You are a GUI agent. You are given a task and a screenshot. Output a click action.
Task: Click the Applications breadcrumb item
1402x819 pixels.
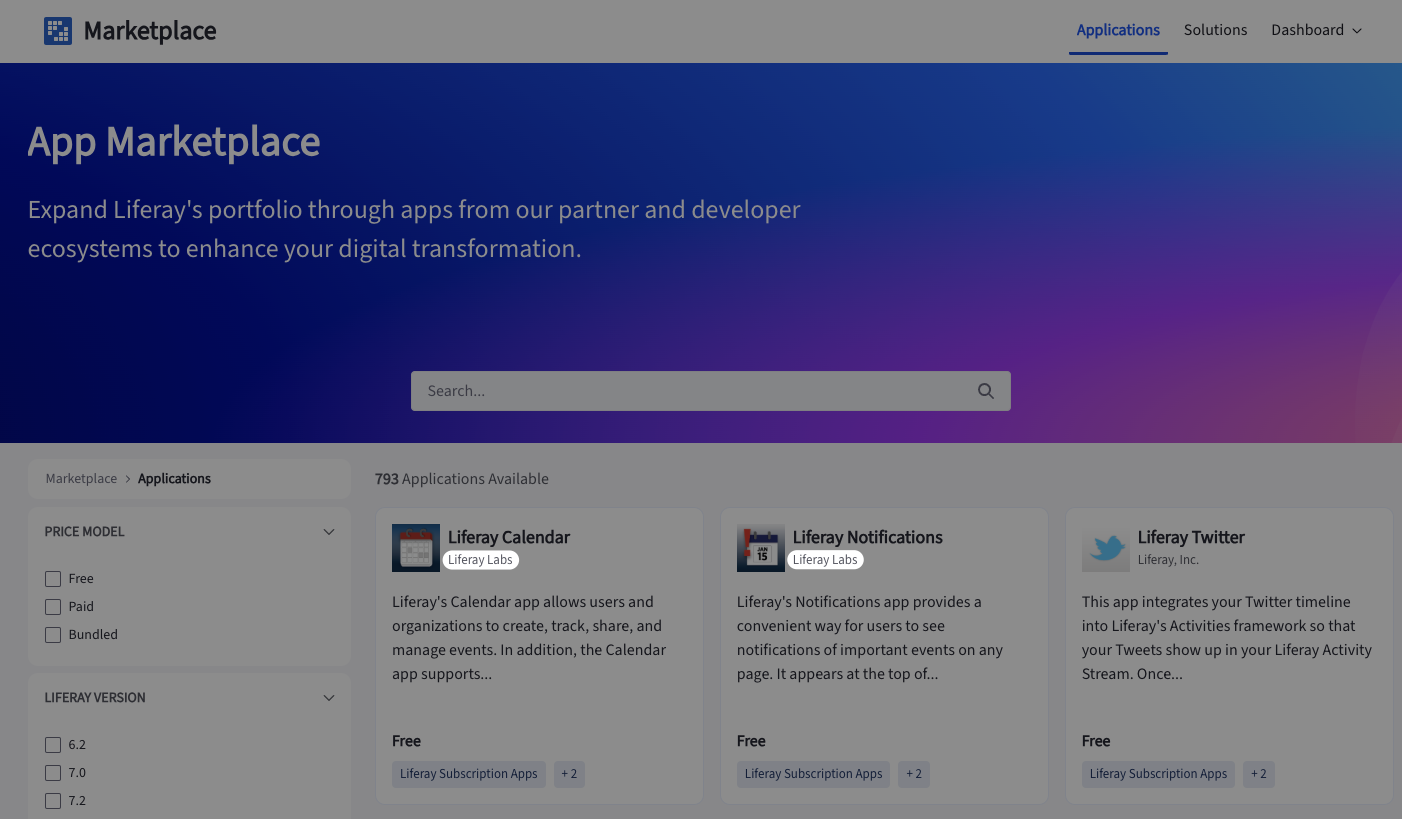[174, 479]
